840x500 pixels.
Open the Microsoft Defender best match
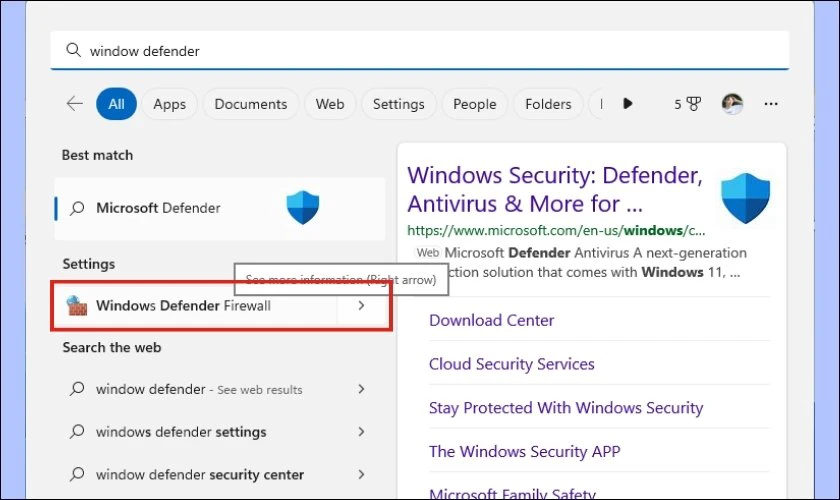click(220, 208)
